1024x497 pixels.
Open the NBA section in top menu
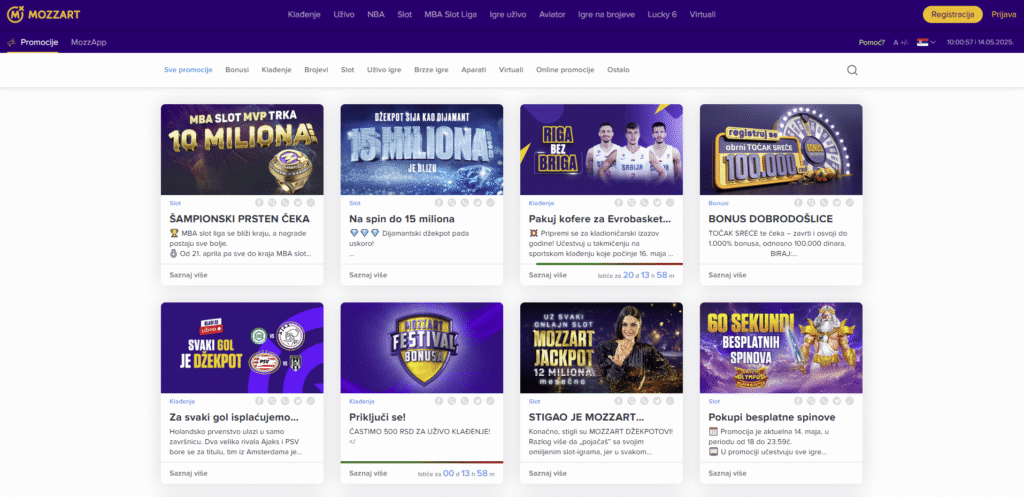coord(376,14)
